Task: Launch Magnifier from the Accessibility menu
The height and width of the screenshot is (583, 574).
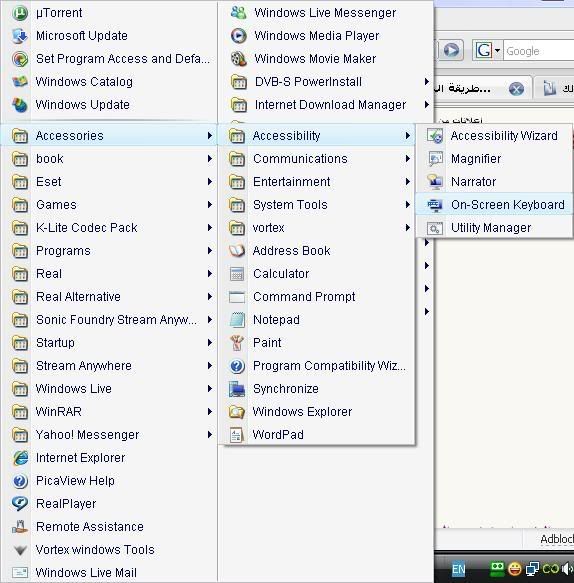Action: 494,159
